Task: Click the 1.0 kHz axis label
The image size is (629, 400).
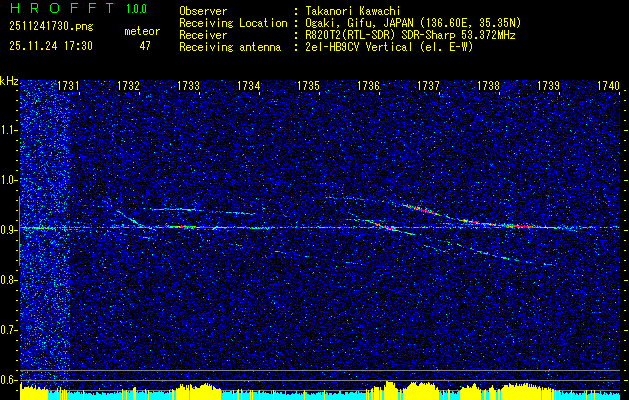Action: click(8, 180)
